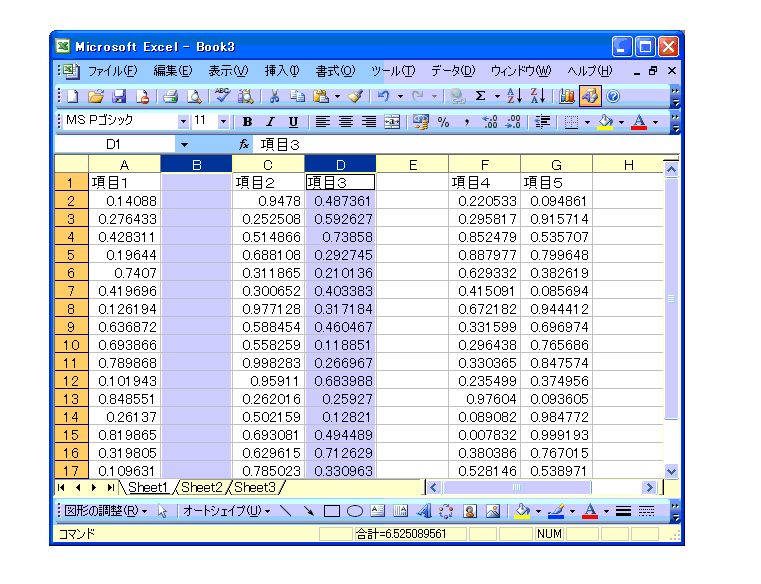This screenshot has height=584, width=761.
Task: Apply line color in drawing toolbar
Action: click(556, 511)
